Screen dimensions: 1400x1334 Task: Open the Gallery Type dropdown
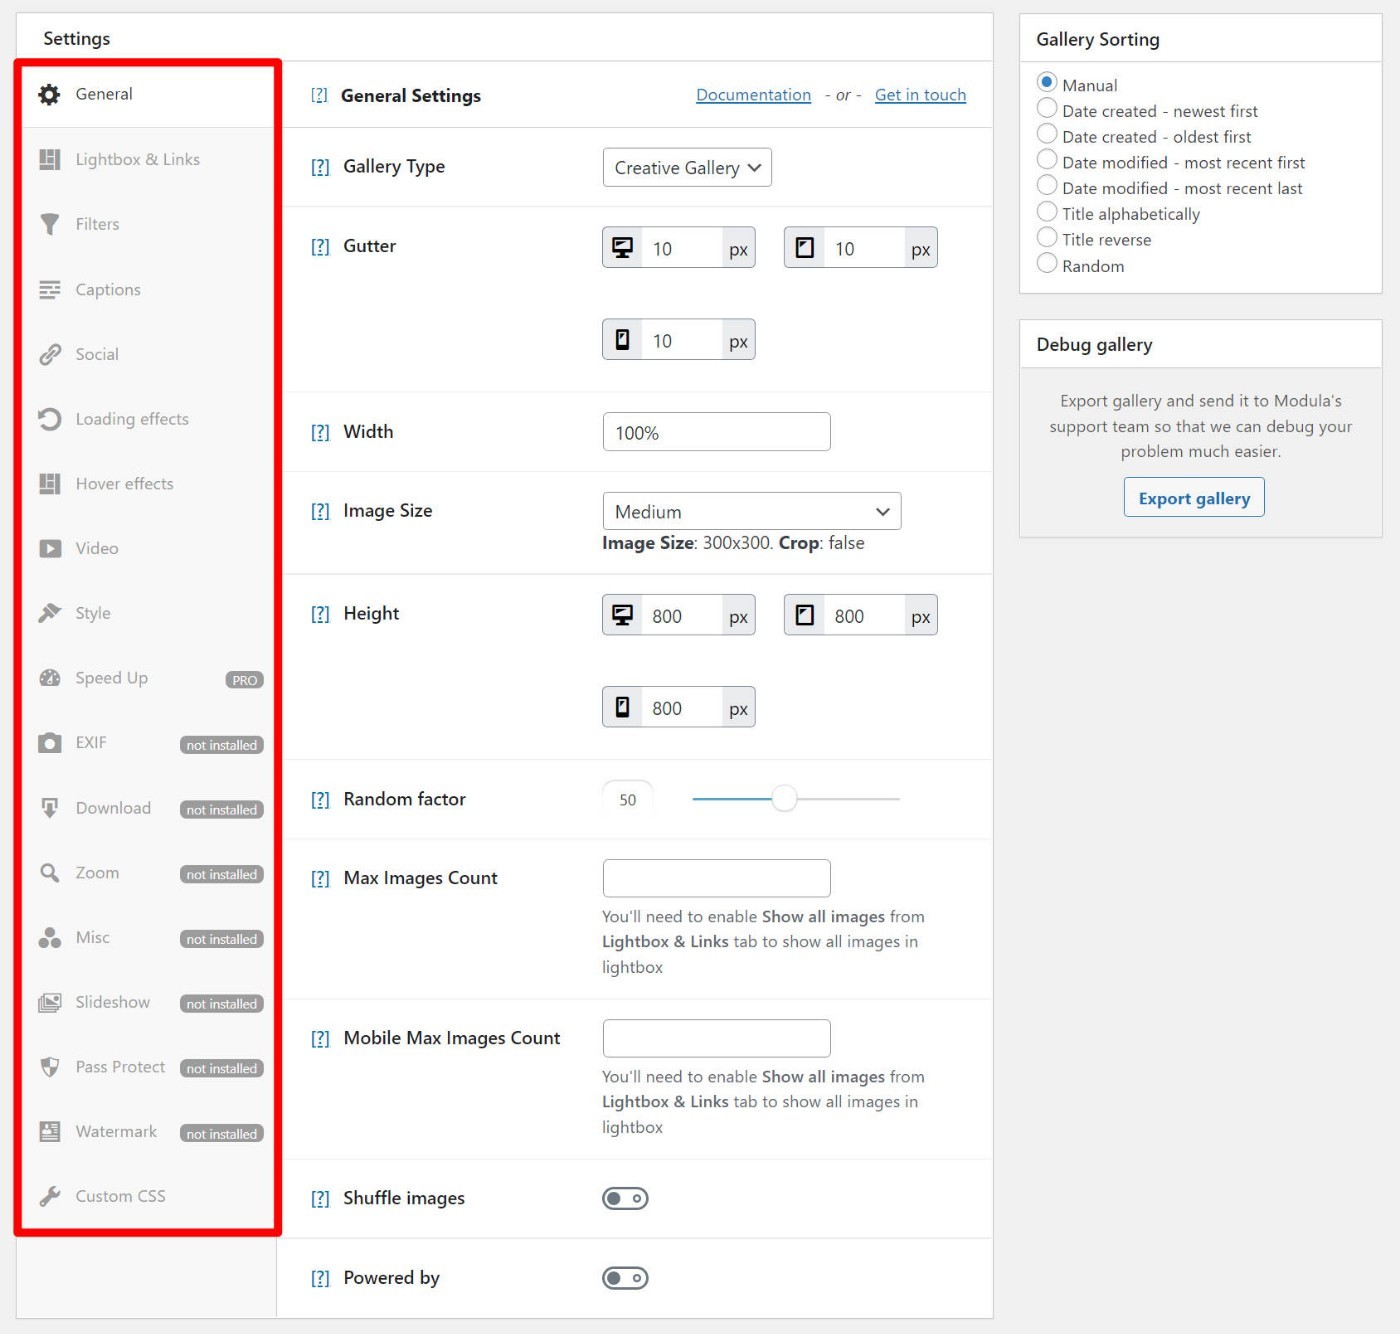click(687, 167)
